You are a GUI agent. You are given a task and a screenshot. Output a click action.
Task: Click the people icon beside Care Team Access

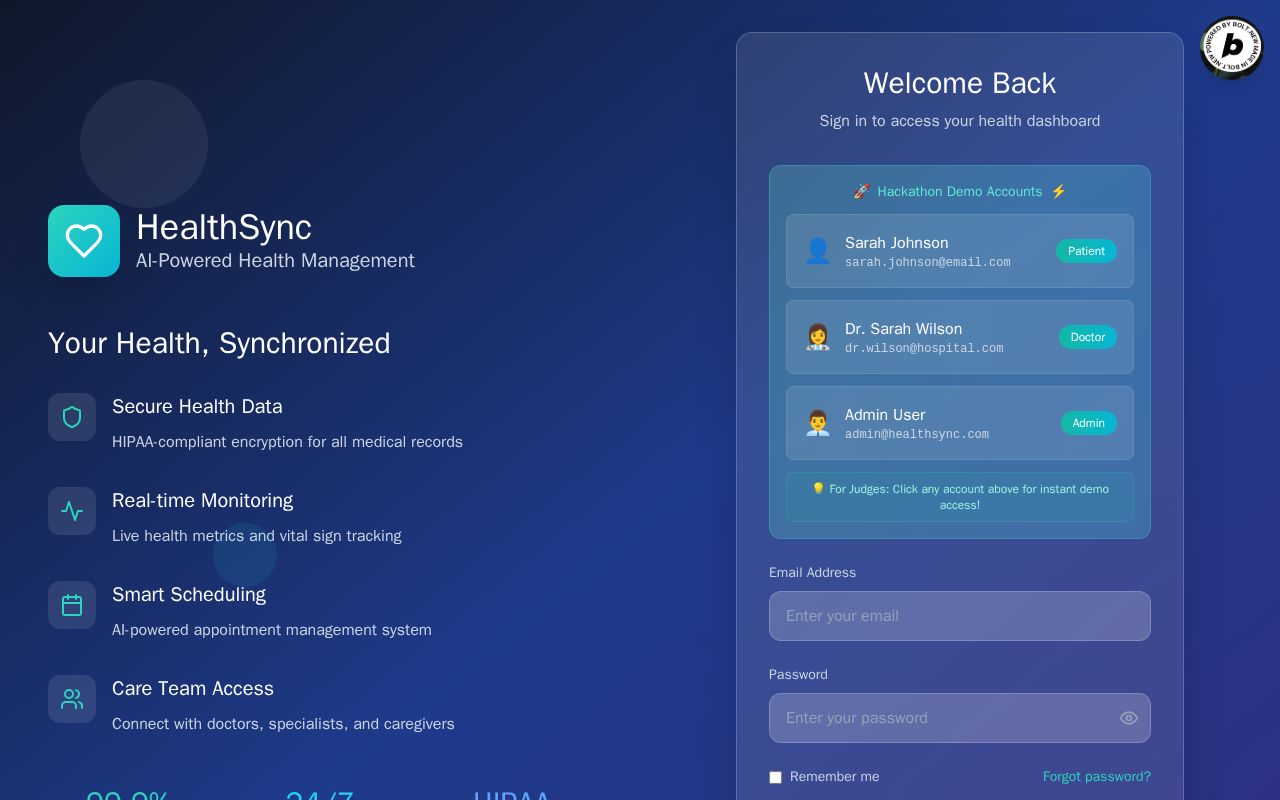click(72, 699)
